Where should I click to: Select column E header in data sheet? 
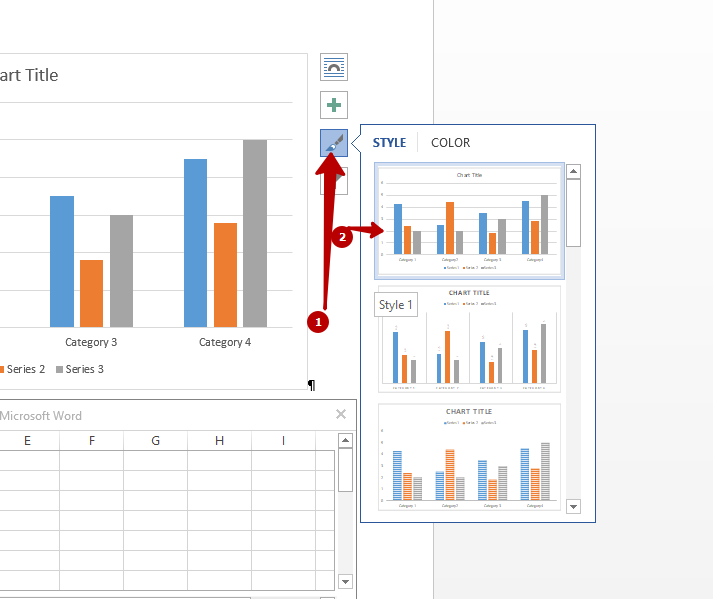coord(27,441)
